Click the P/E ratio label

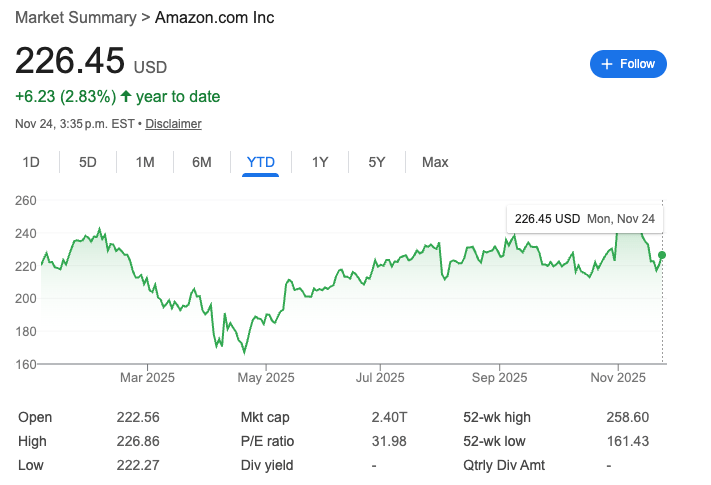[x=268, y=441]
